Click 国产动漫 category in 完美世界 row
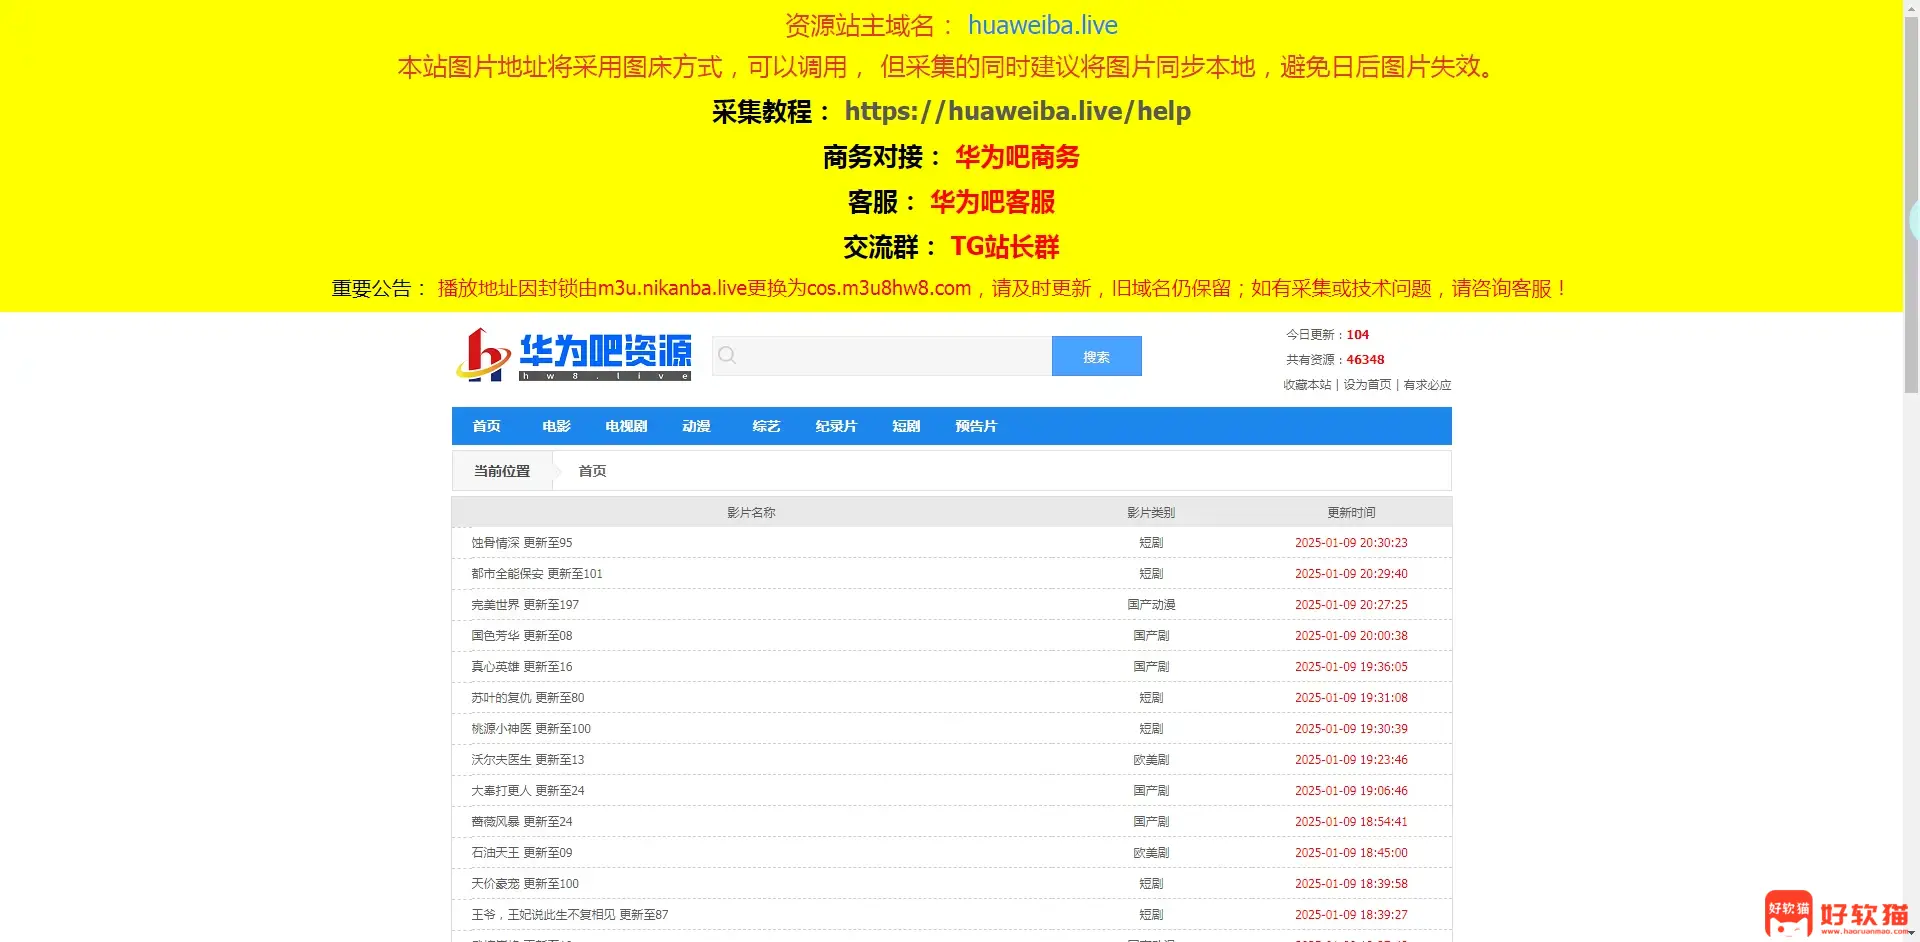Viewport: 1920px width, 942px height. [x=1151, y=605]
